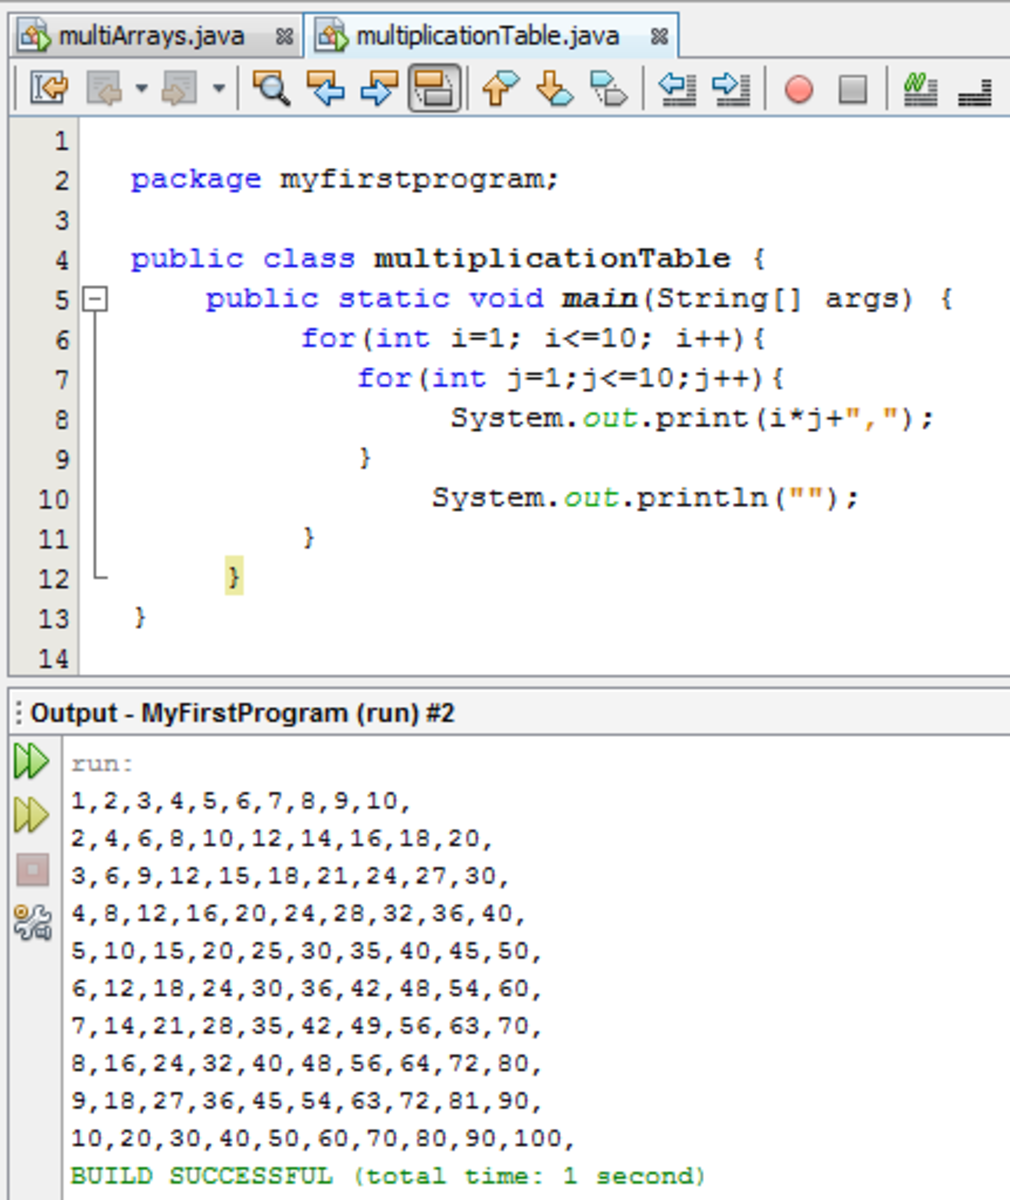Jump to the previous find occurrence
Screen dimensions: 1010x1200
[325, 89]
